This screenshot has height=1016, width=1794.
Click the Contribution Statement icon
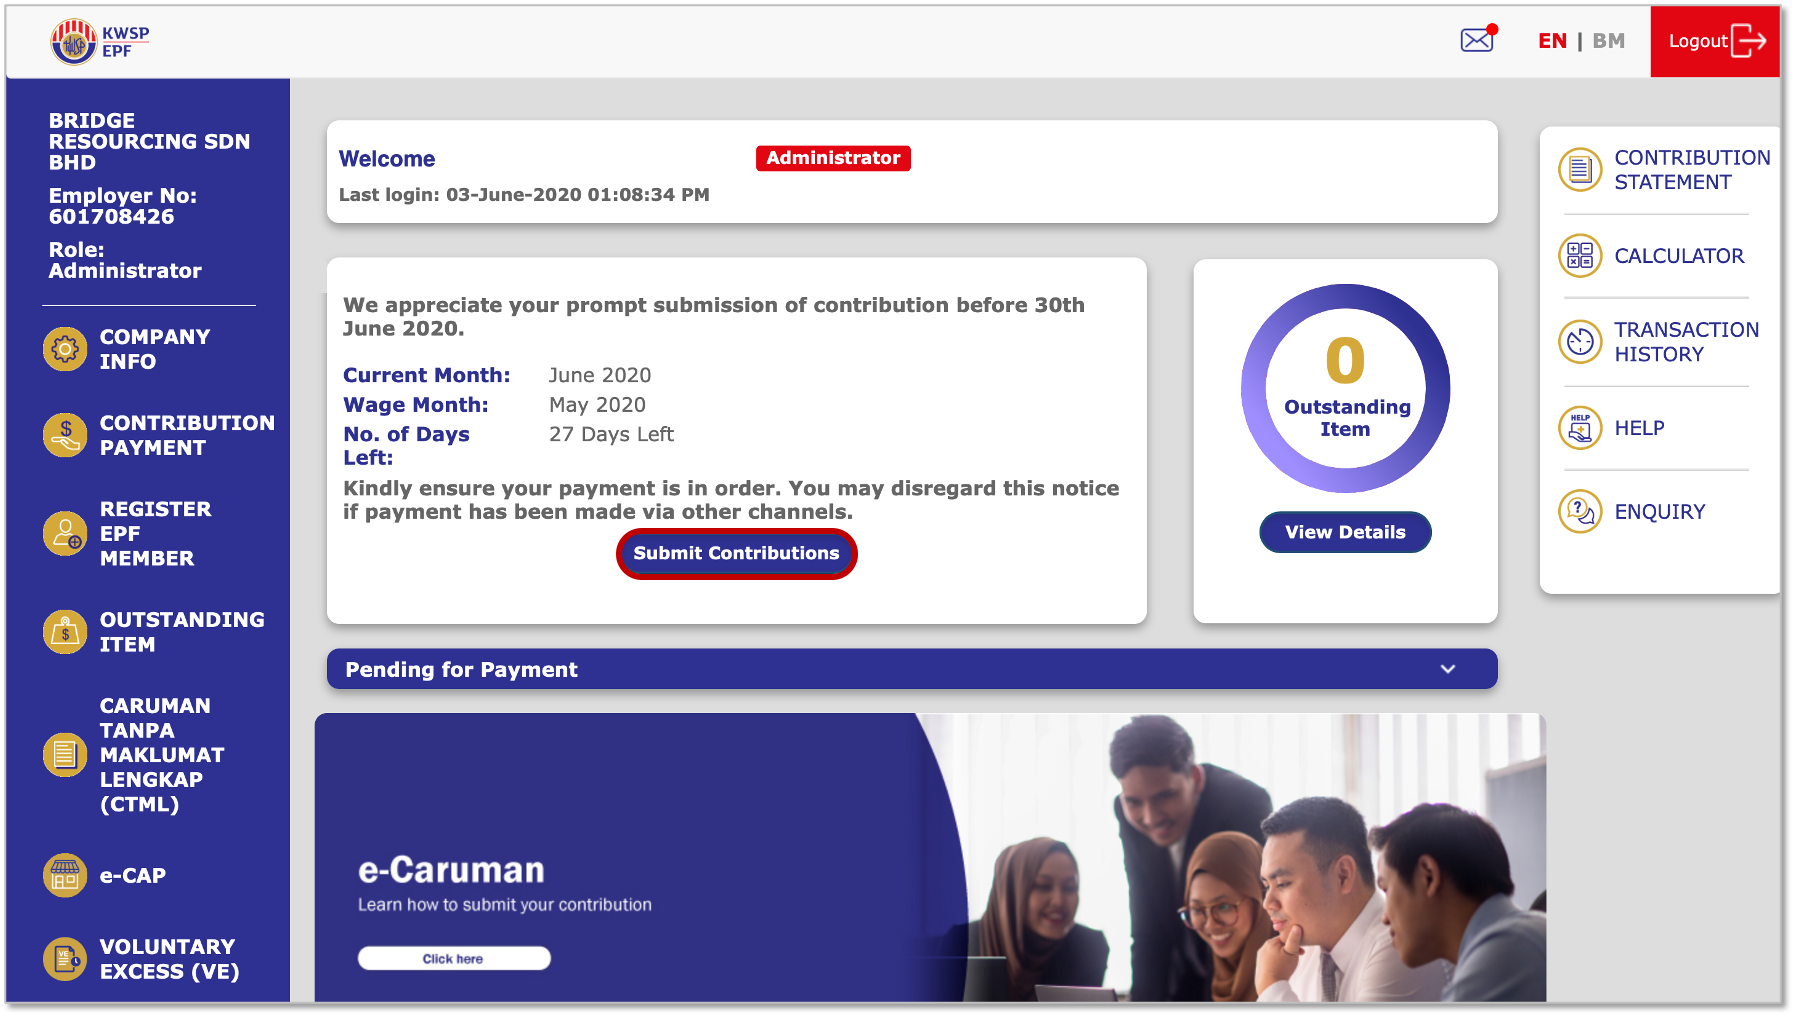tap(1580, 170)
